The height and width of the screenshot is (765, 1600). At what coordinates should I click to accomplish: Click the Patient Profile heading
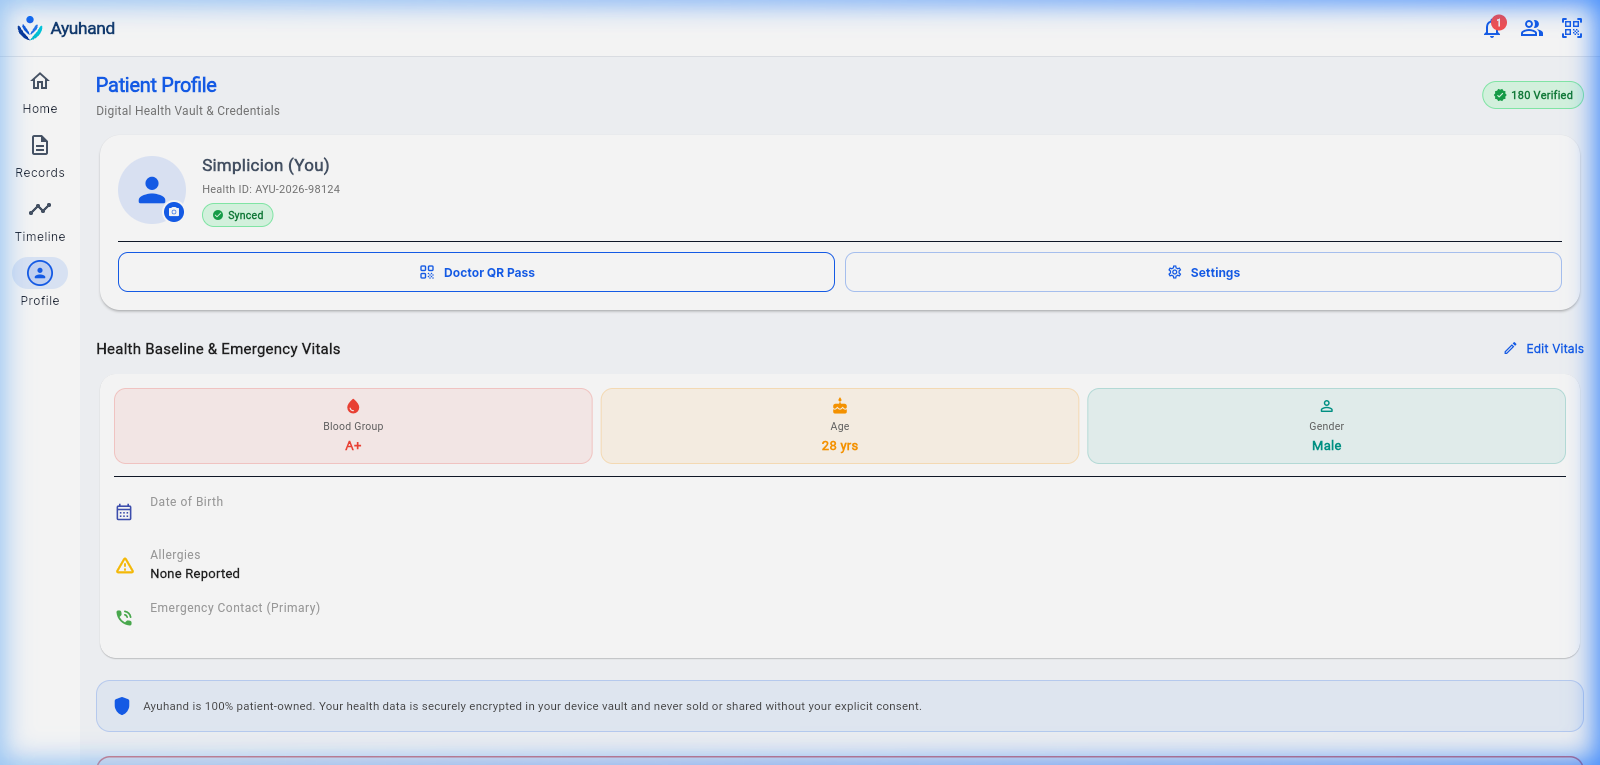[156, 85]
